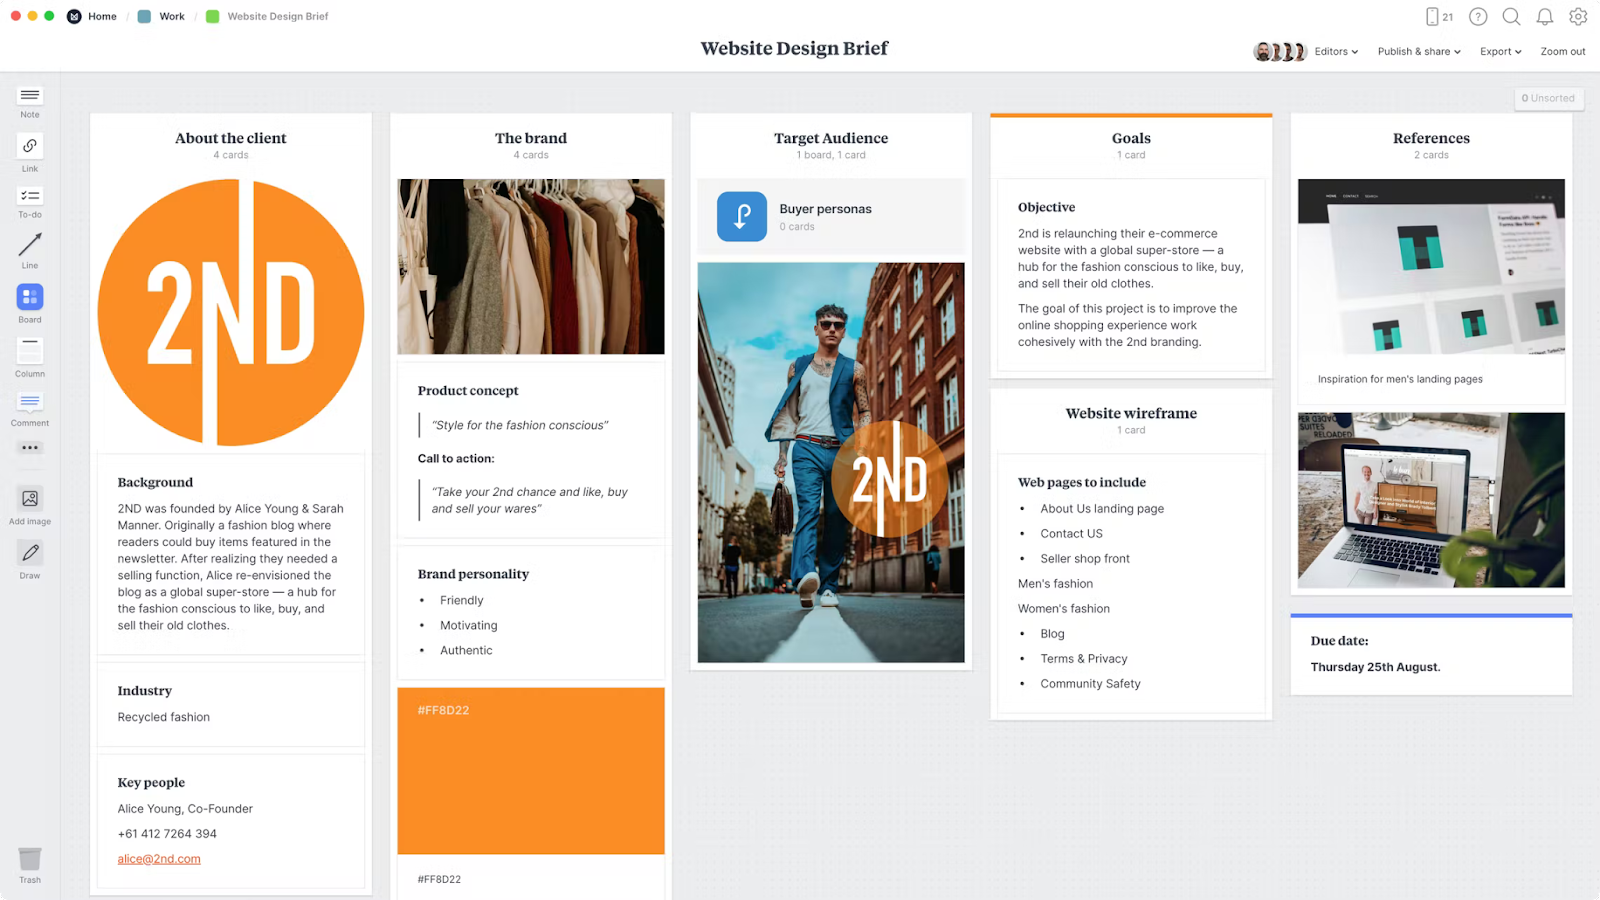Go to Home in breadcrumb
Image resolution: width=1600 pixels, height=900 pixels.
(x=101, y=17)
